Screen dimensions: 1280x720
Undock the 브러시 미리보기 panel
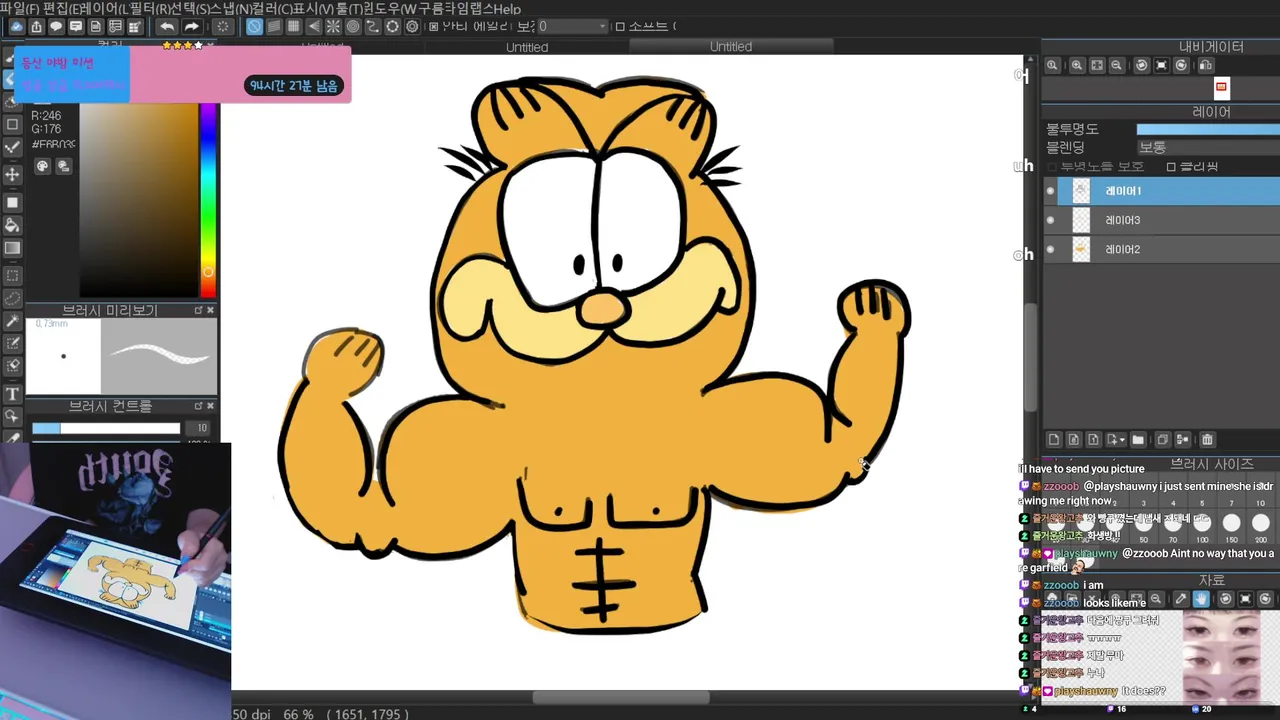point(198,310)
